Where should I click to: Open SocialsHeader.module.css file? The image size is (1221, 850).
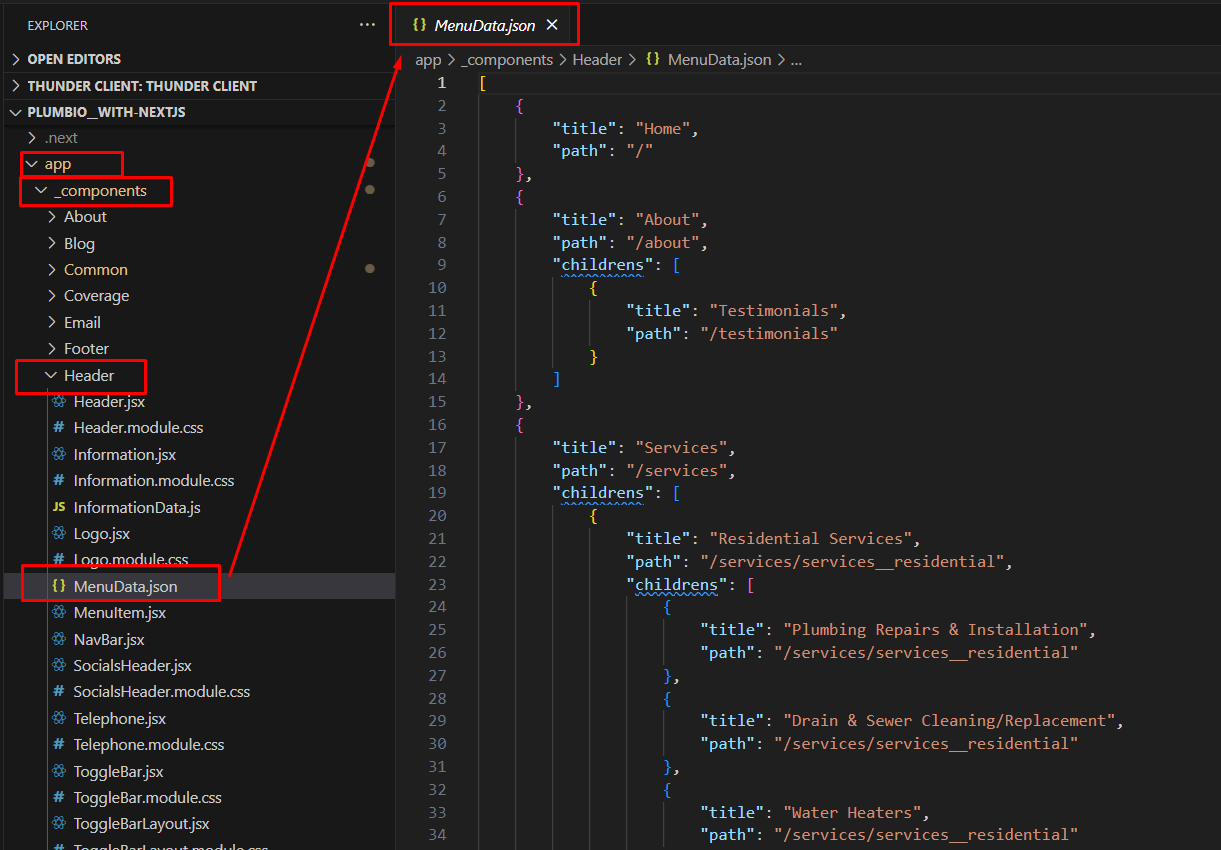161,691
